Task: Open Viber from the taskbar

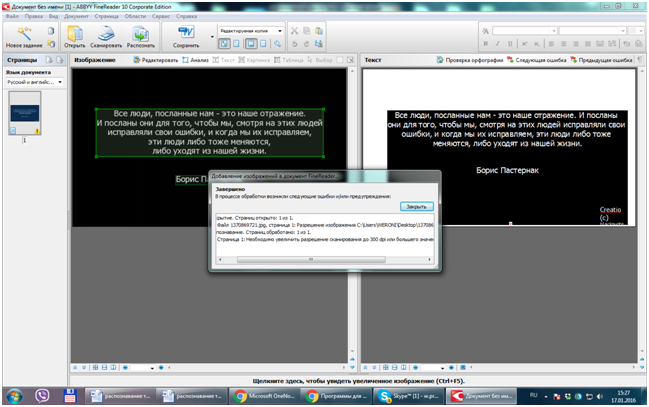Action: pyautogui.click(x=42, y=396)
